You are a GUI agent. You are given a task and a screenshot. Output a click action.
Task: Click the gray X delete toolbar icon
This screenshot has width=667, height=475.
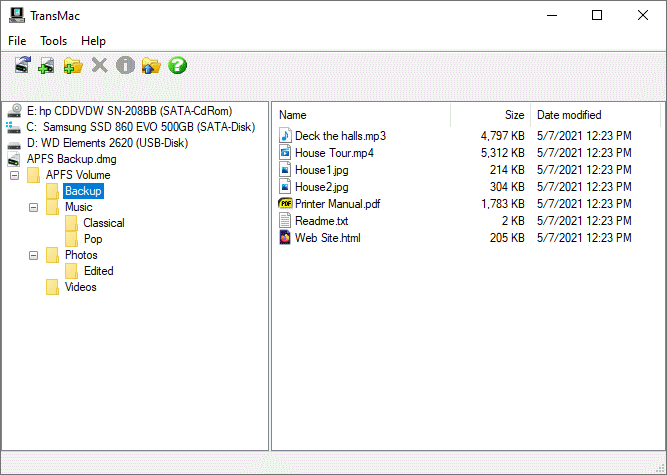[x=99, y=66]
